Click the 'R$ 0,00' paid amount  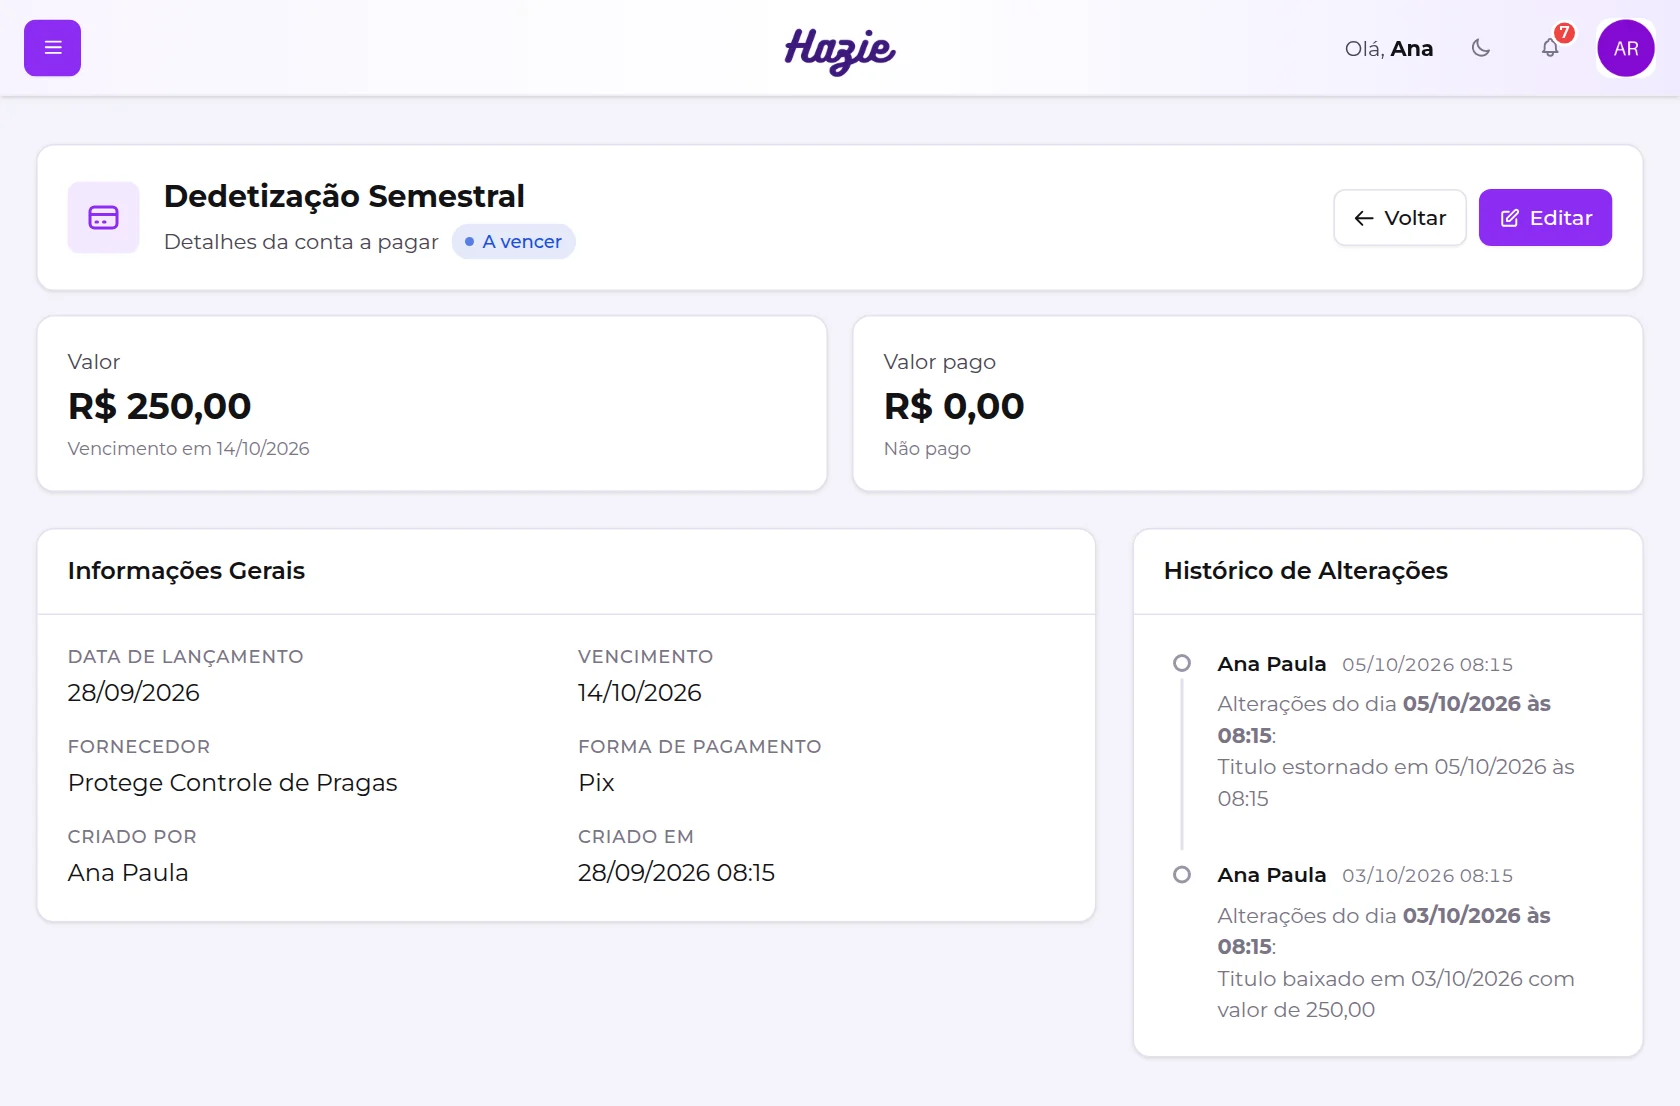[x=954, y=406]
